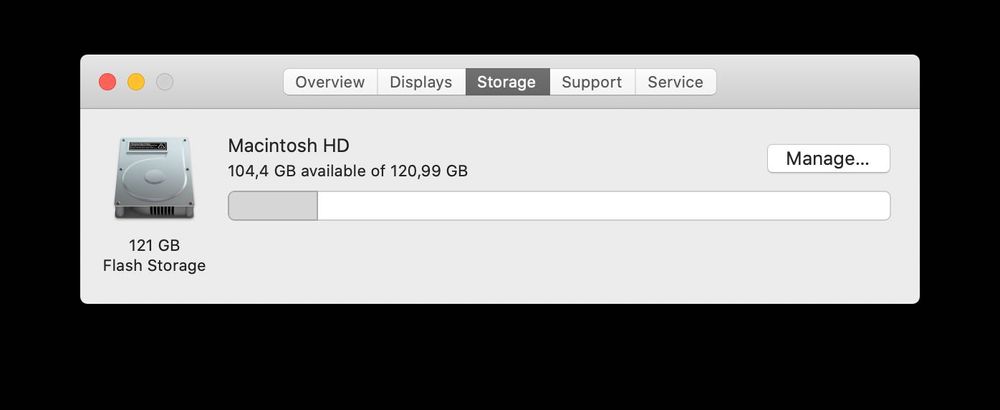Click the Macintosh HD volume name
Viewport: 1000px width, 410px height.
(289, 145)
